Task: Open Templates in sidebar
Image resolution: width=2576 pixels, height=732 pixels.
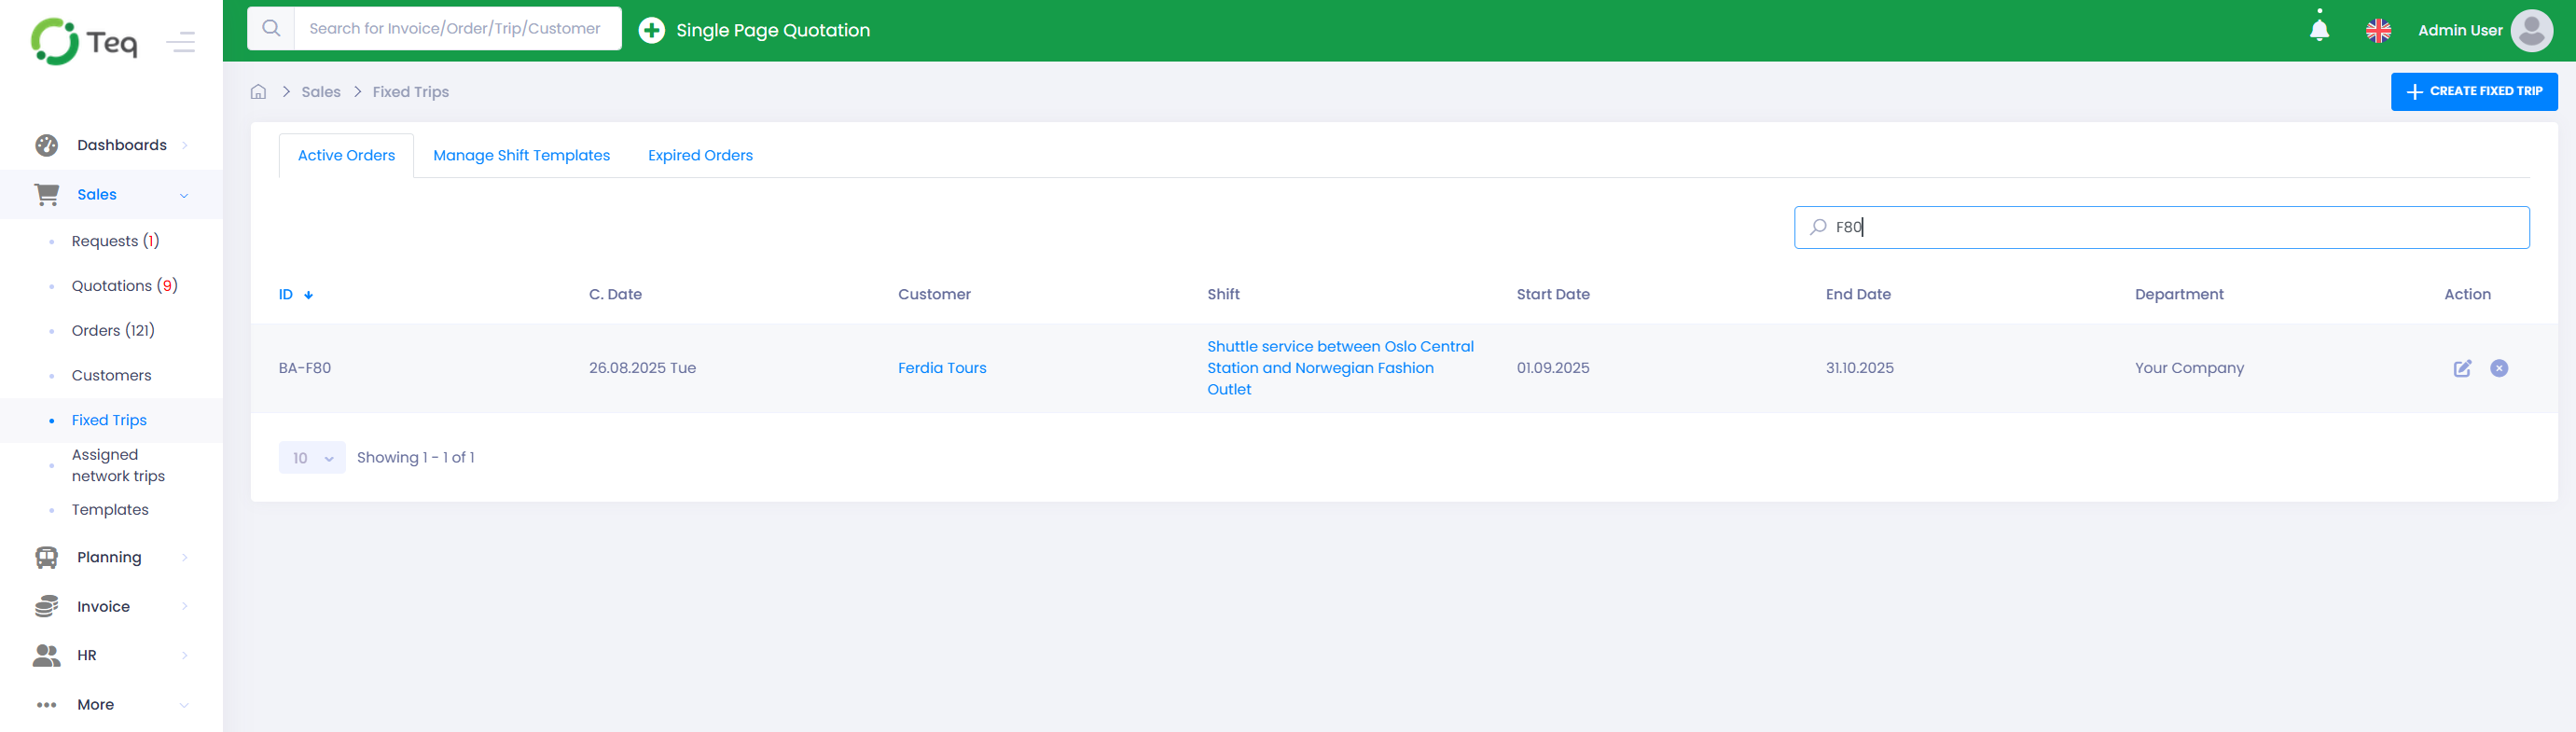Action: tap(110, 510)
